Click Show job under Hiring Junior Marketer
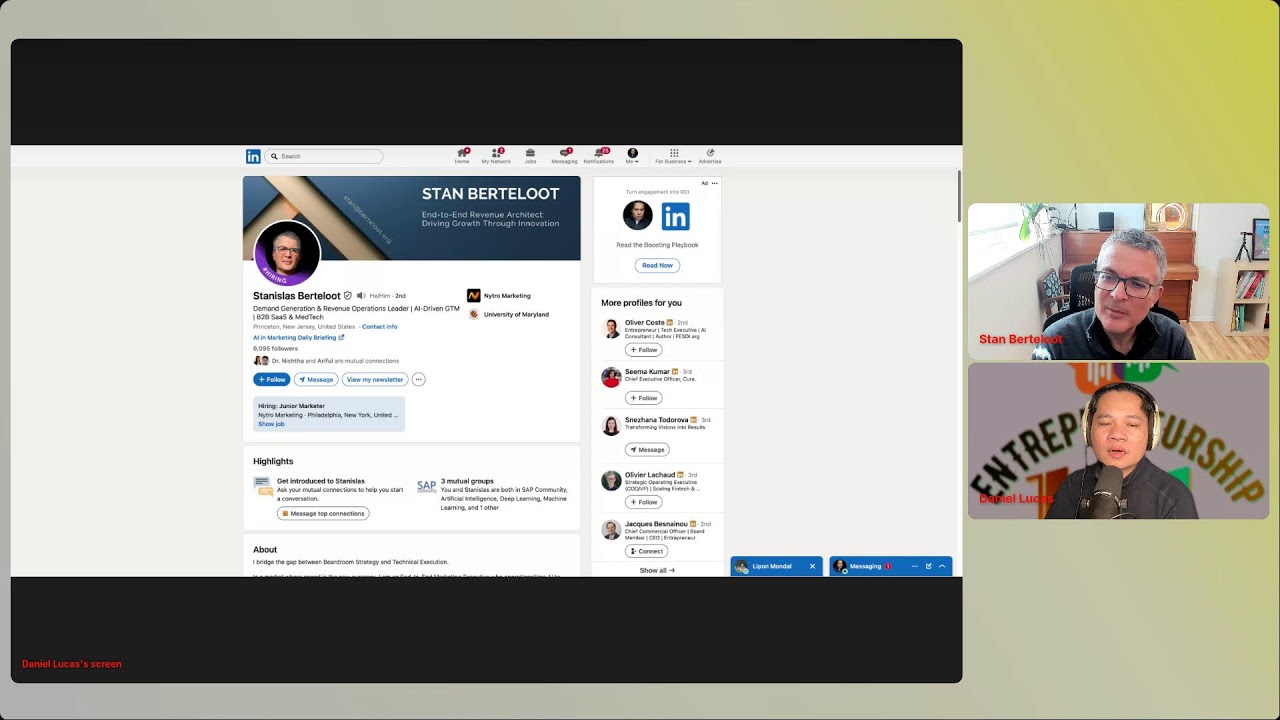1280x720 pixels. click(271, 424)
